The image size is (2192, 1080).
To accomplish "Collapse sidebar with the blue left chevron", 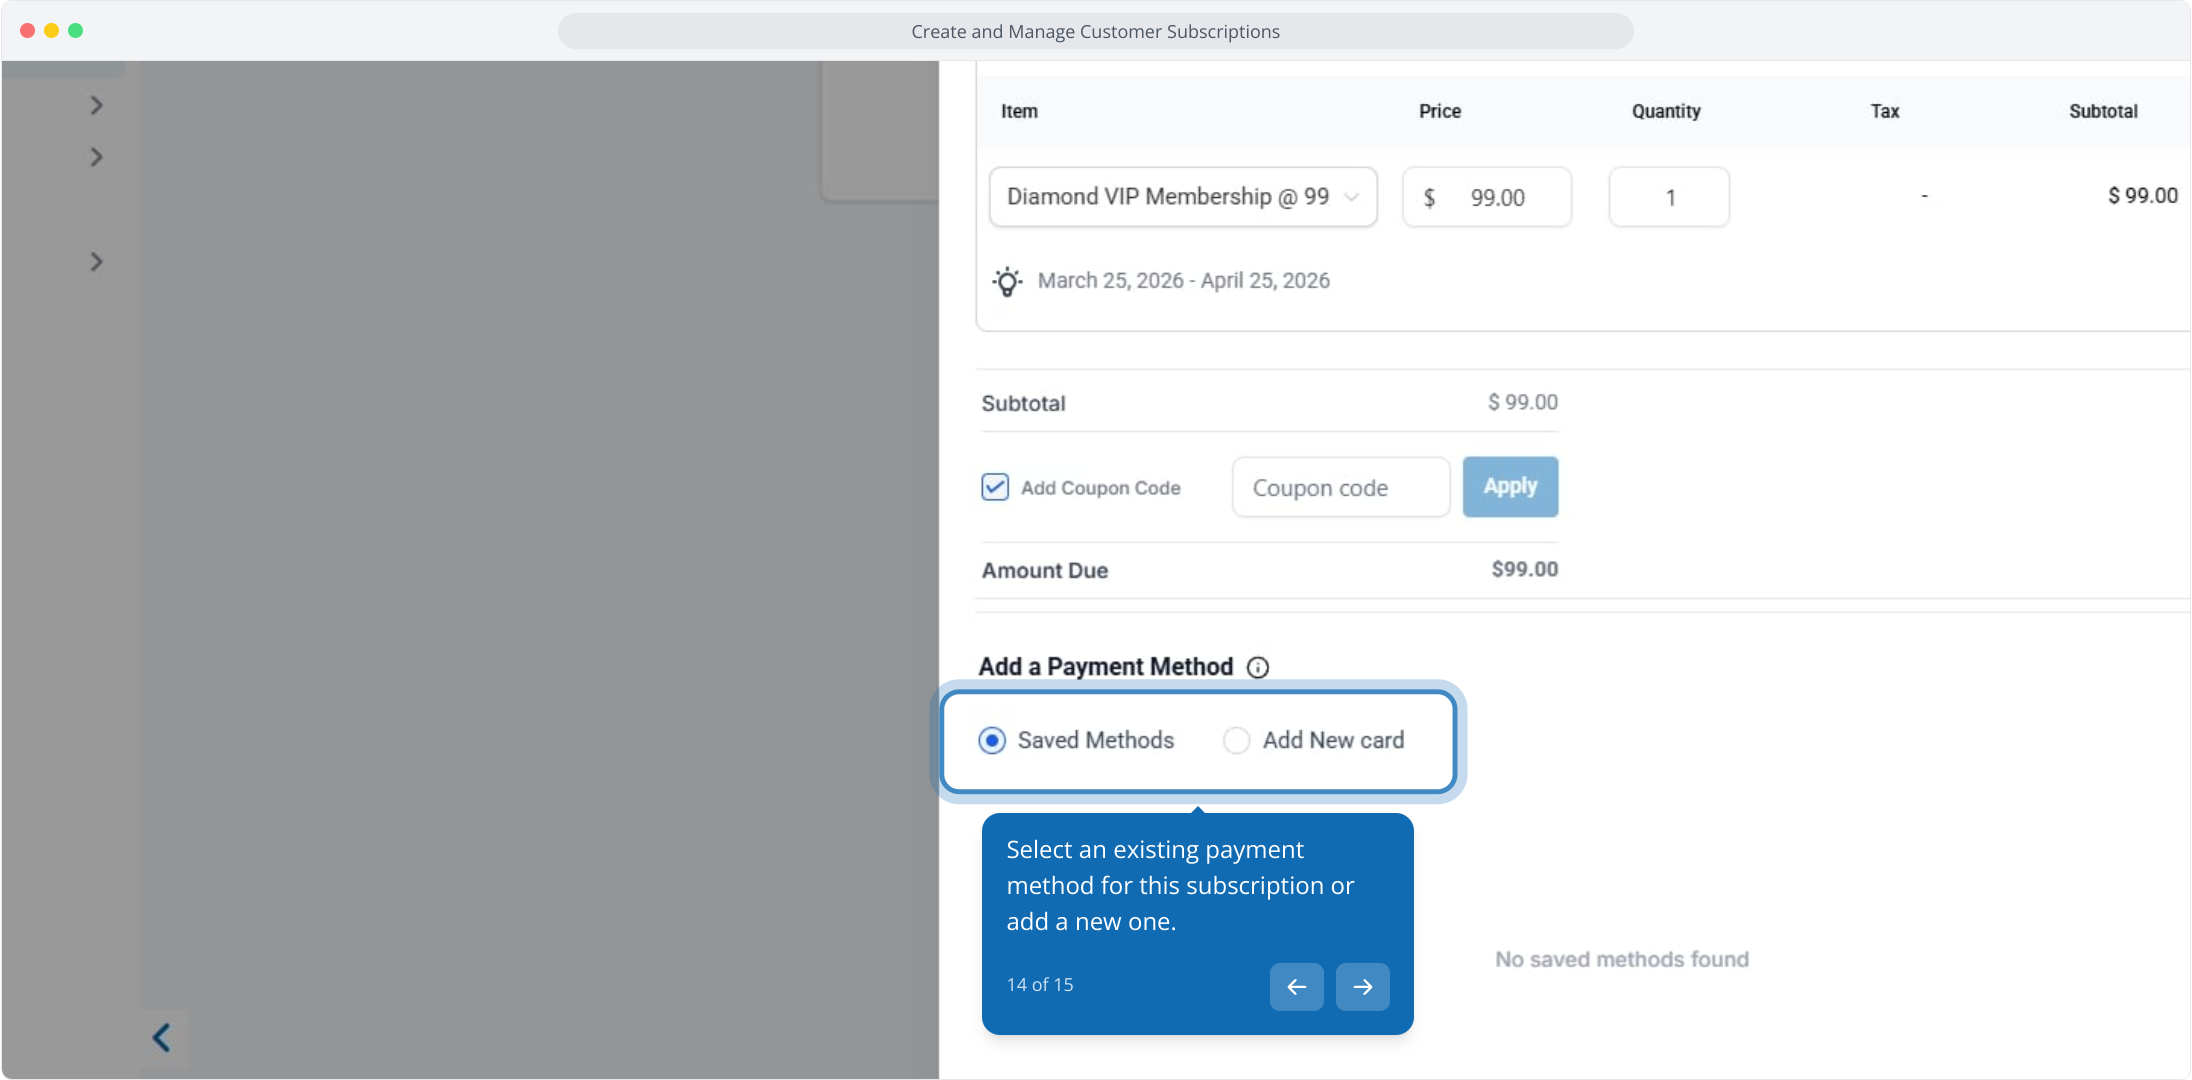I will pos(162,1037).
